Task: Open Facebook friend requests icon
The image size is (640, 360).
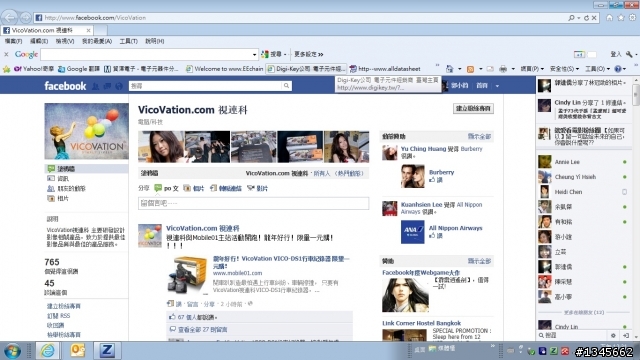Action: coord(96,86)
